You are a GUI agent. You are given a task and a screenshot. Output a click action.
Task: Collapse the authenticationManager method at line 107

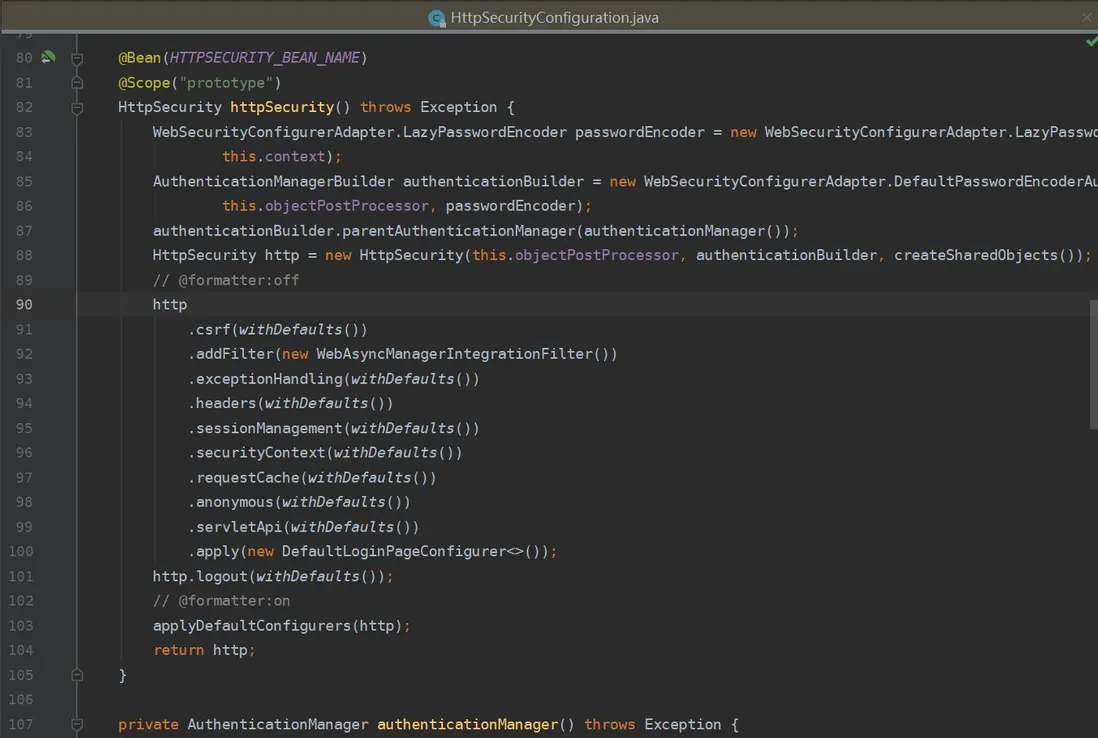(77, 724)
